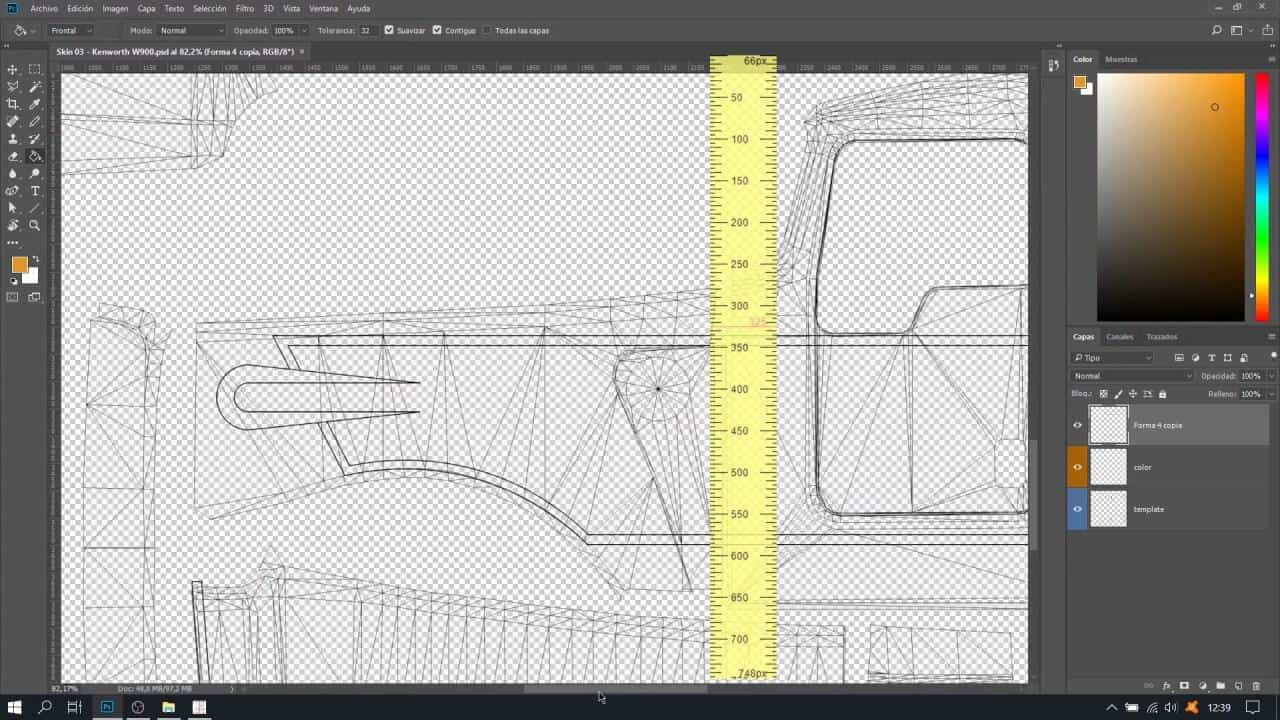Click the delete layer trash icon
Screen dimensions: 1280x720
pos(1256,686)
